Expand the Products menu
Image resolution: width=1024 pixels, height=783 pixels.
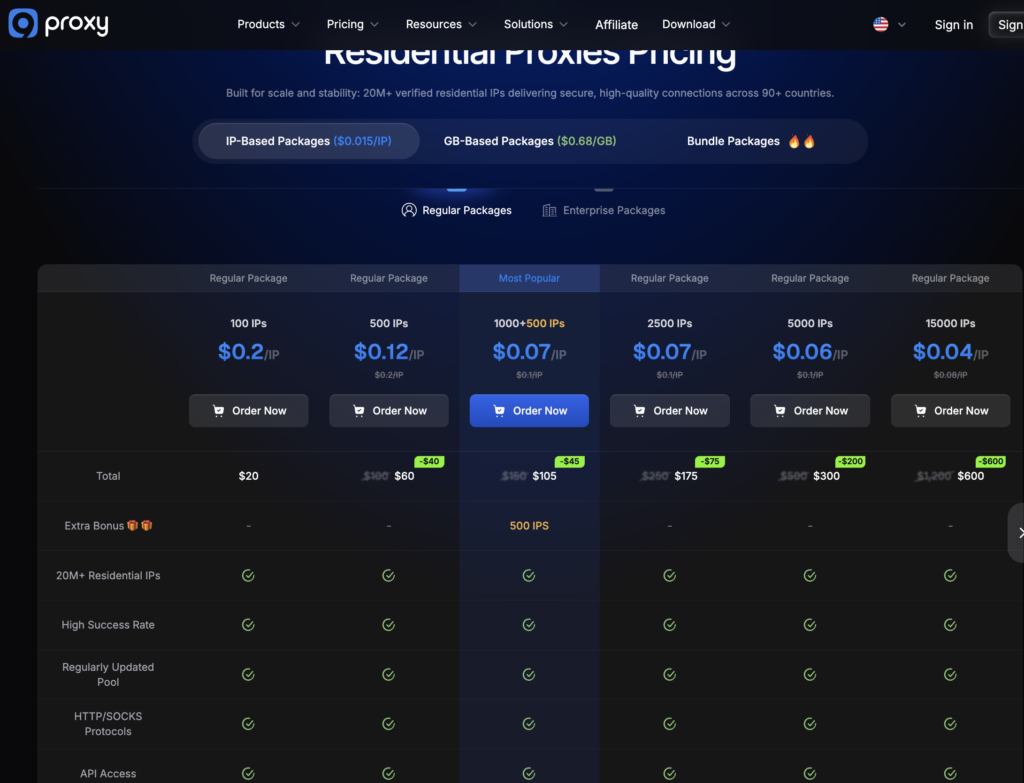(x=268, y=24)
